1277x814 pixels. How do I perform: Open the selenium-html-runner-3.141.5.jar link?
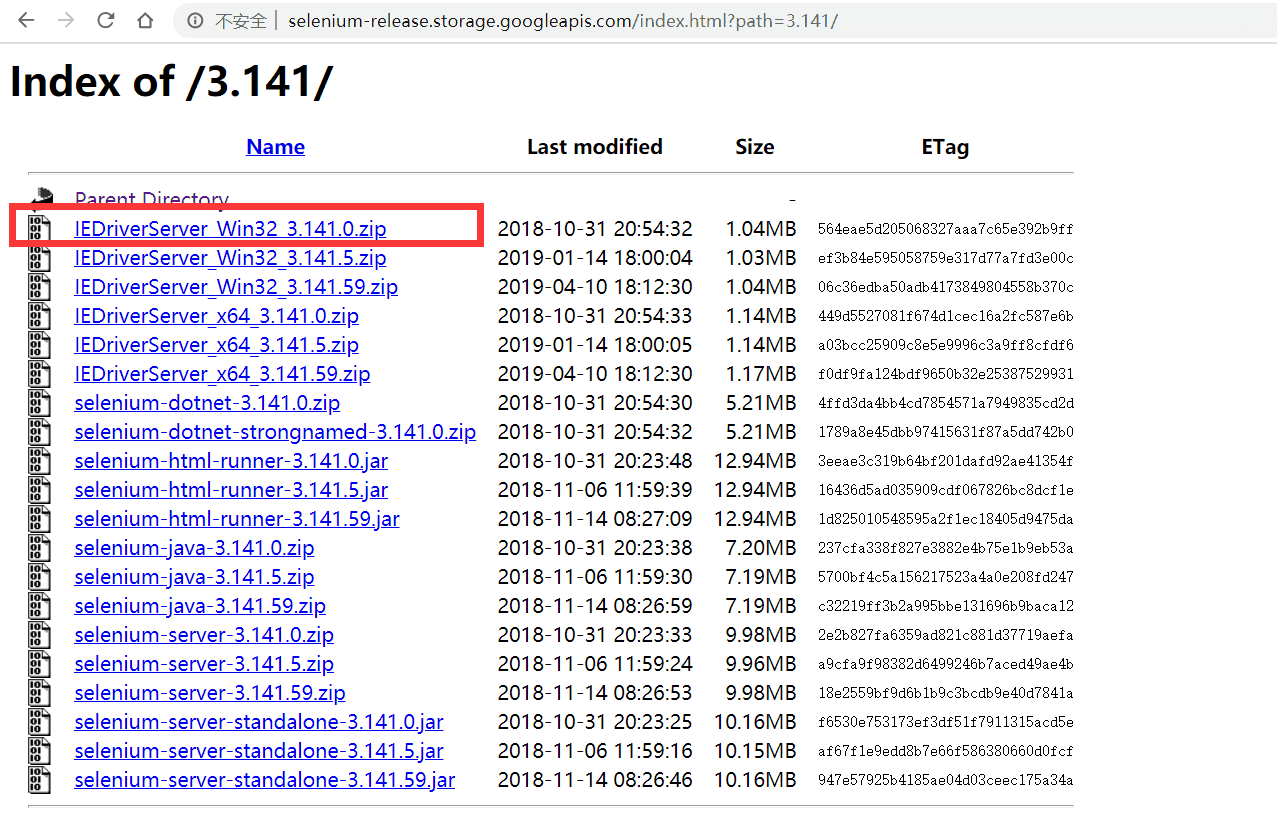(231, 490)
